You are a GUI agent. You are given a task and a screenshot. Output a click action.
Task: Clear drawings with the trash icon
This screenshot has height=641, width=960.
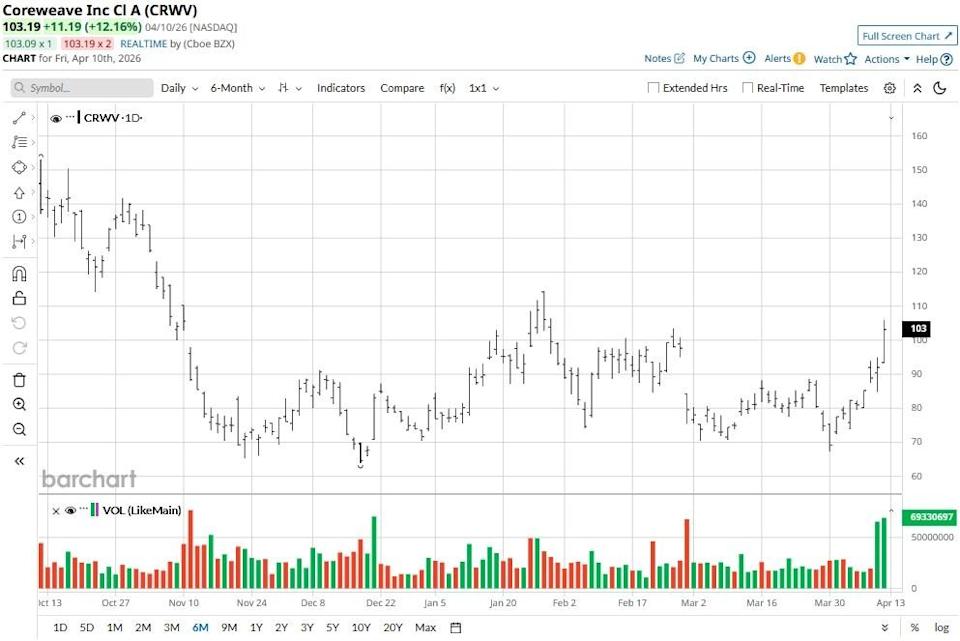tap(18, 380)
